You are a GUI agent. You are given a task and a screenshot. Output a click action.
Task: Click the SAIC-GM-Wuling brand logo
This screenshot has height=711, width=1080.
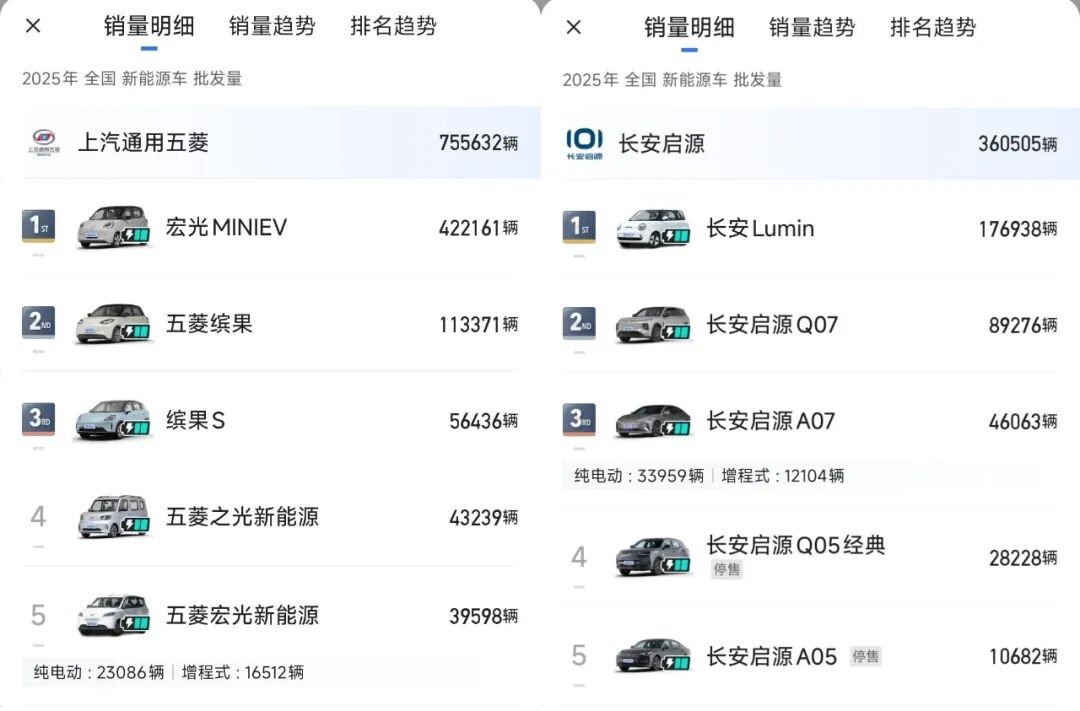tap(44, 142)
